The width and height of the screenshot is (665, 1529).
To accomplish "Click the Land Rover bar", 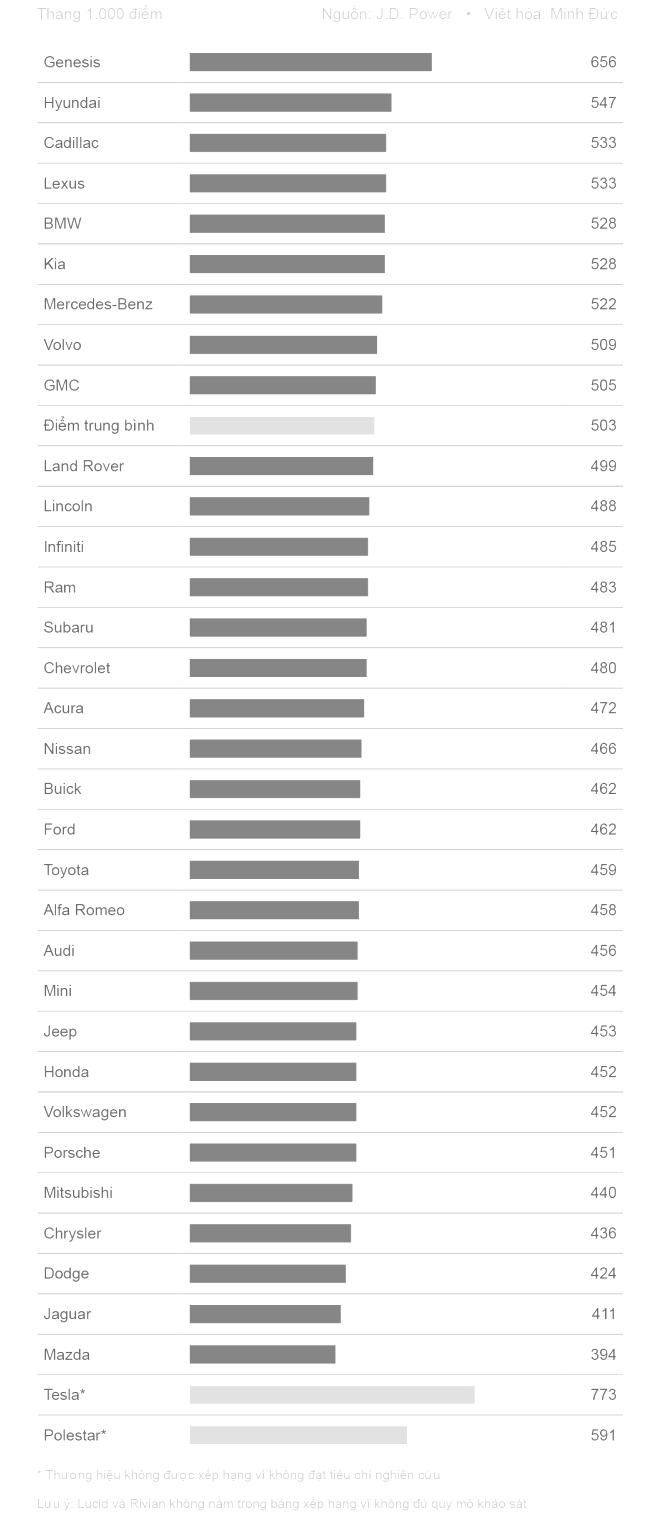I will point(281,466).
